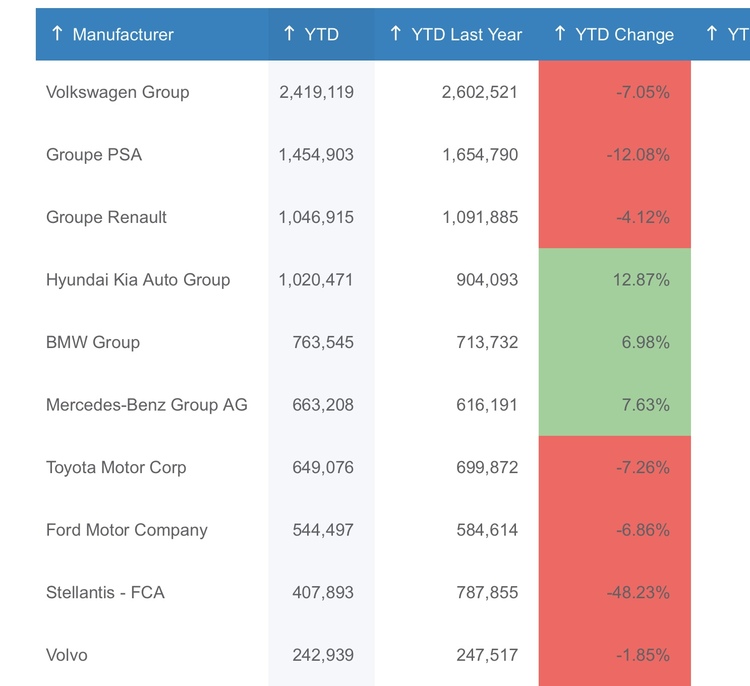Viewport: 750px width, 686px height.
Task: Click the green 6.98% change cell
Action: [x=615, y=342]
